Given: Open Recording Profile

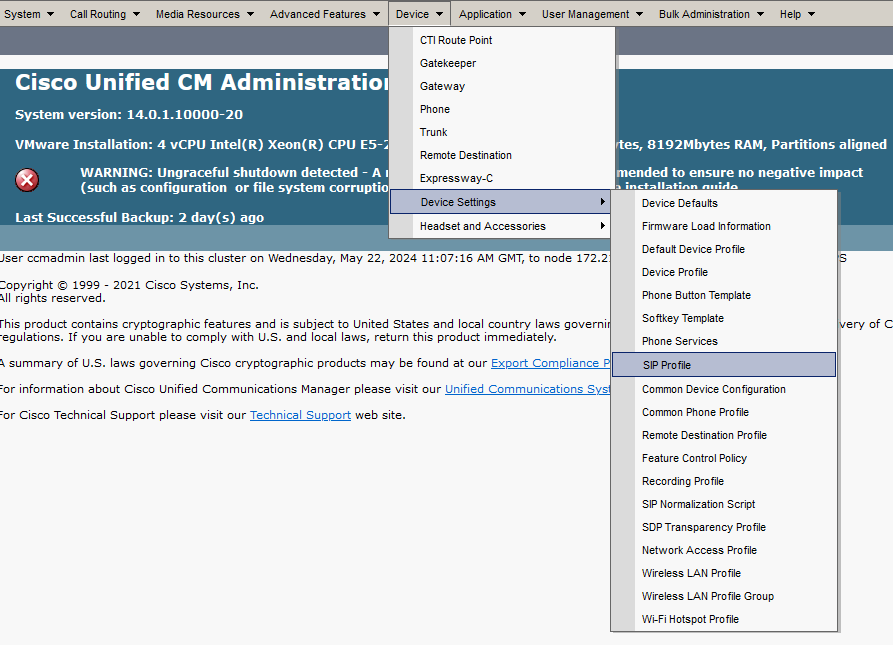Looking at the screenshot, I should [724, 482].
